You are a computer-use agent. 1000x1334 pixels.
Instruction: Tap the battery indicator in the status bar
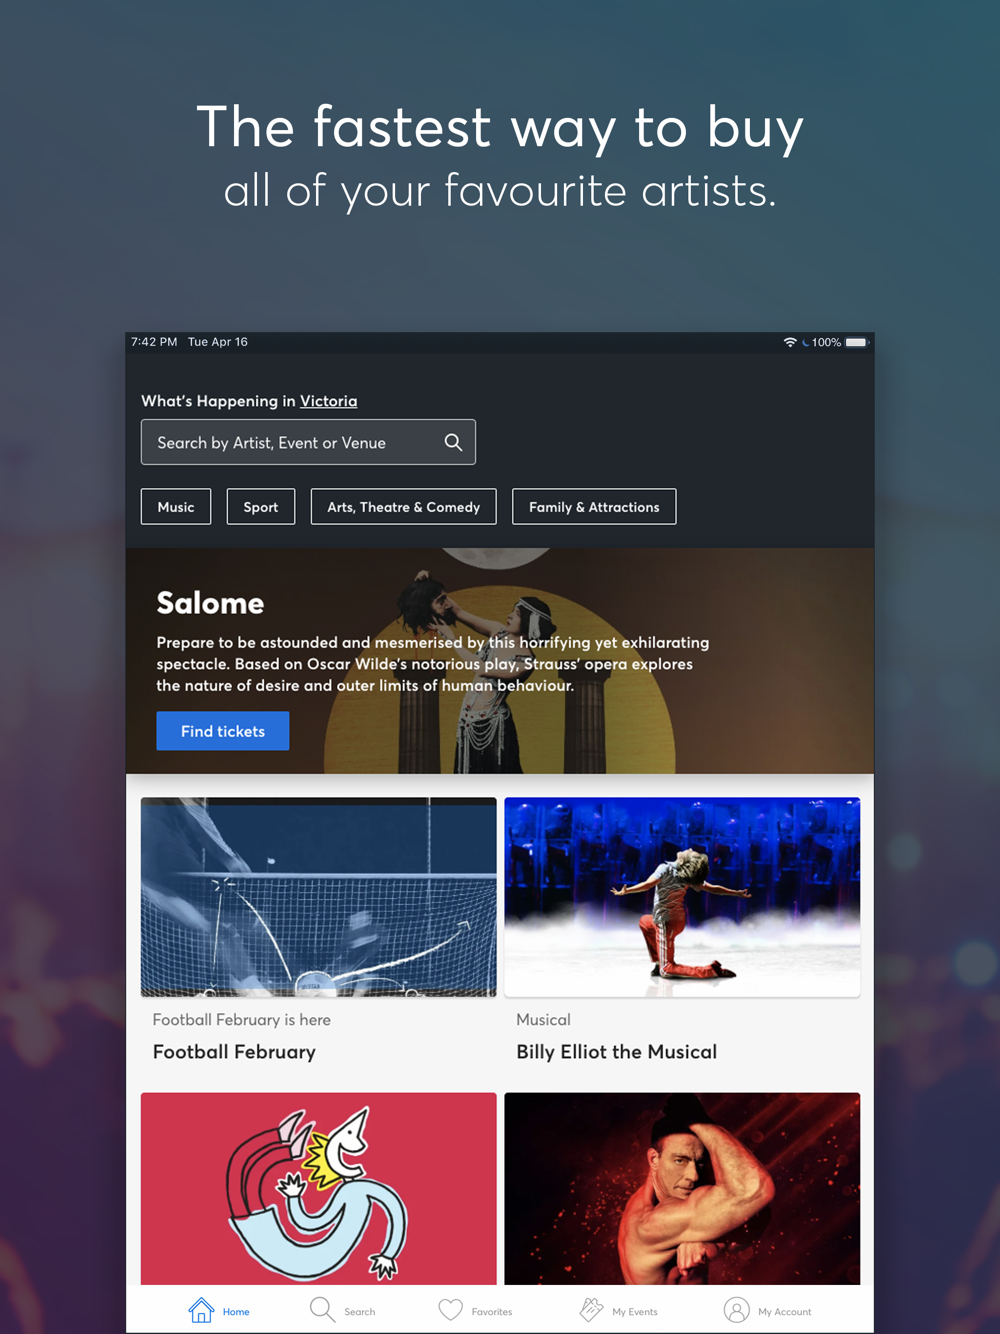pos(856,342)
